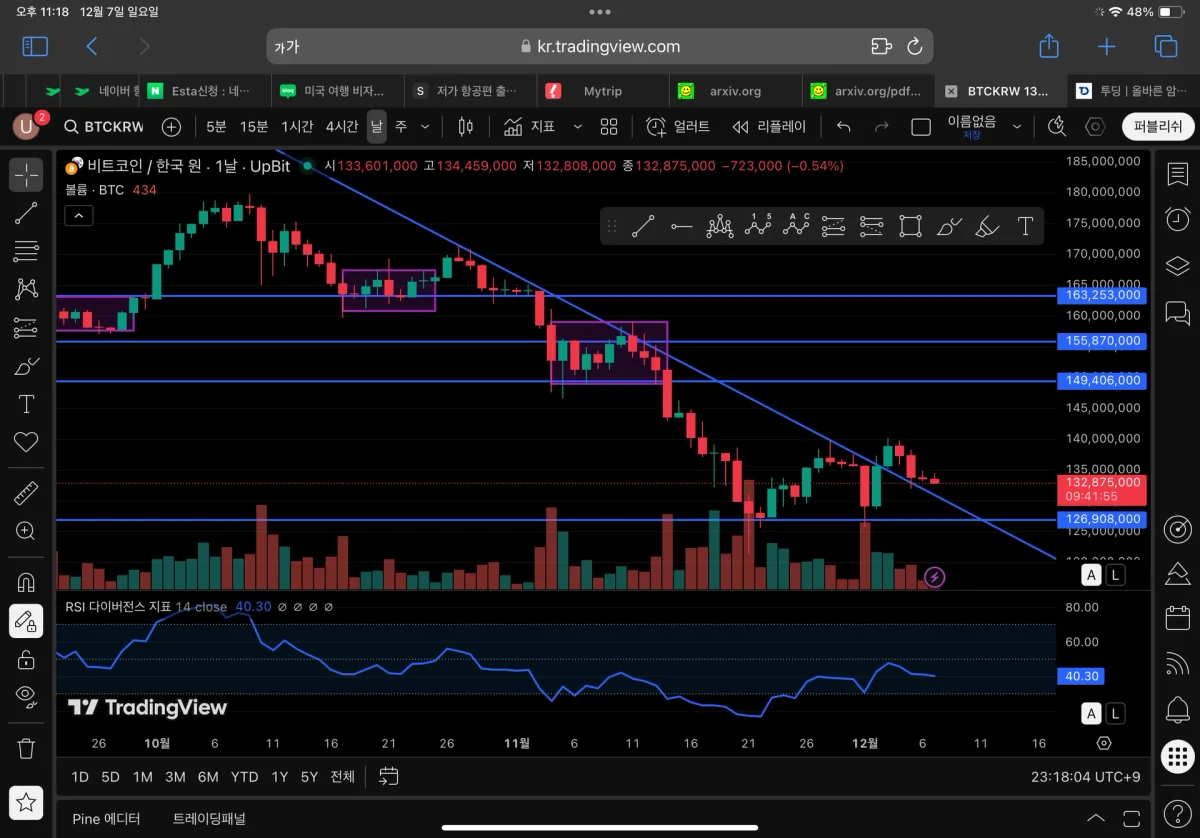Open object tree layers panel
Screen dimensions: 1200x838
pos(1177,266)
